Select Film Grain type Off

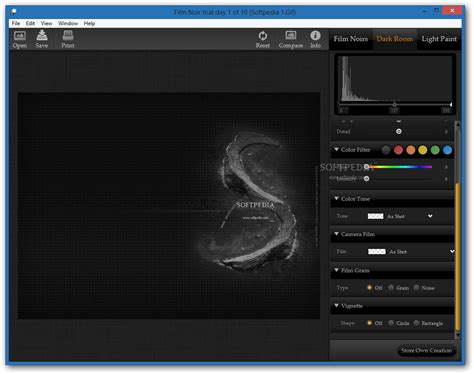point(369,287)
